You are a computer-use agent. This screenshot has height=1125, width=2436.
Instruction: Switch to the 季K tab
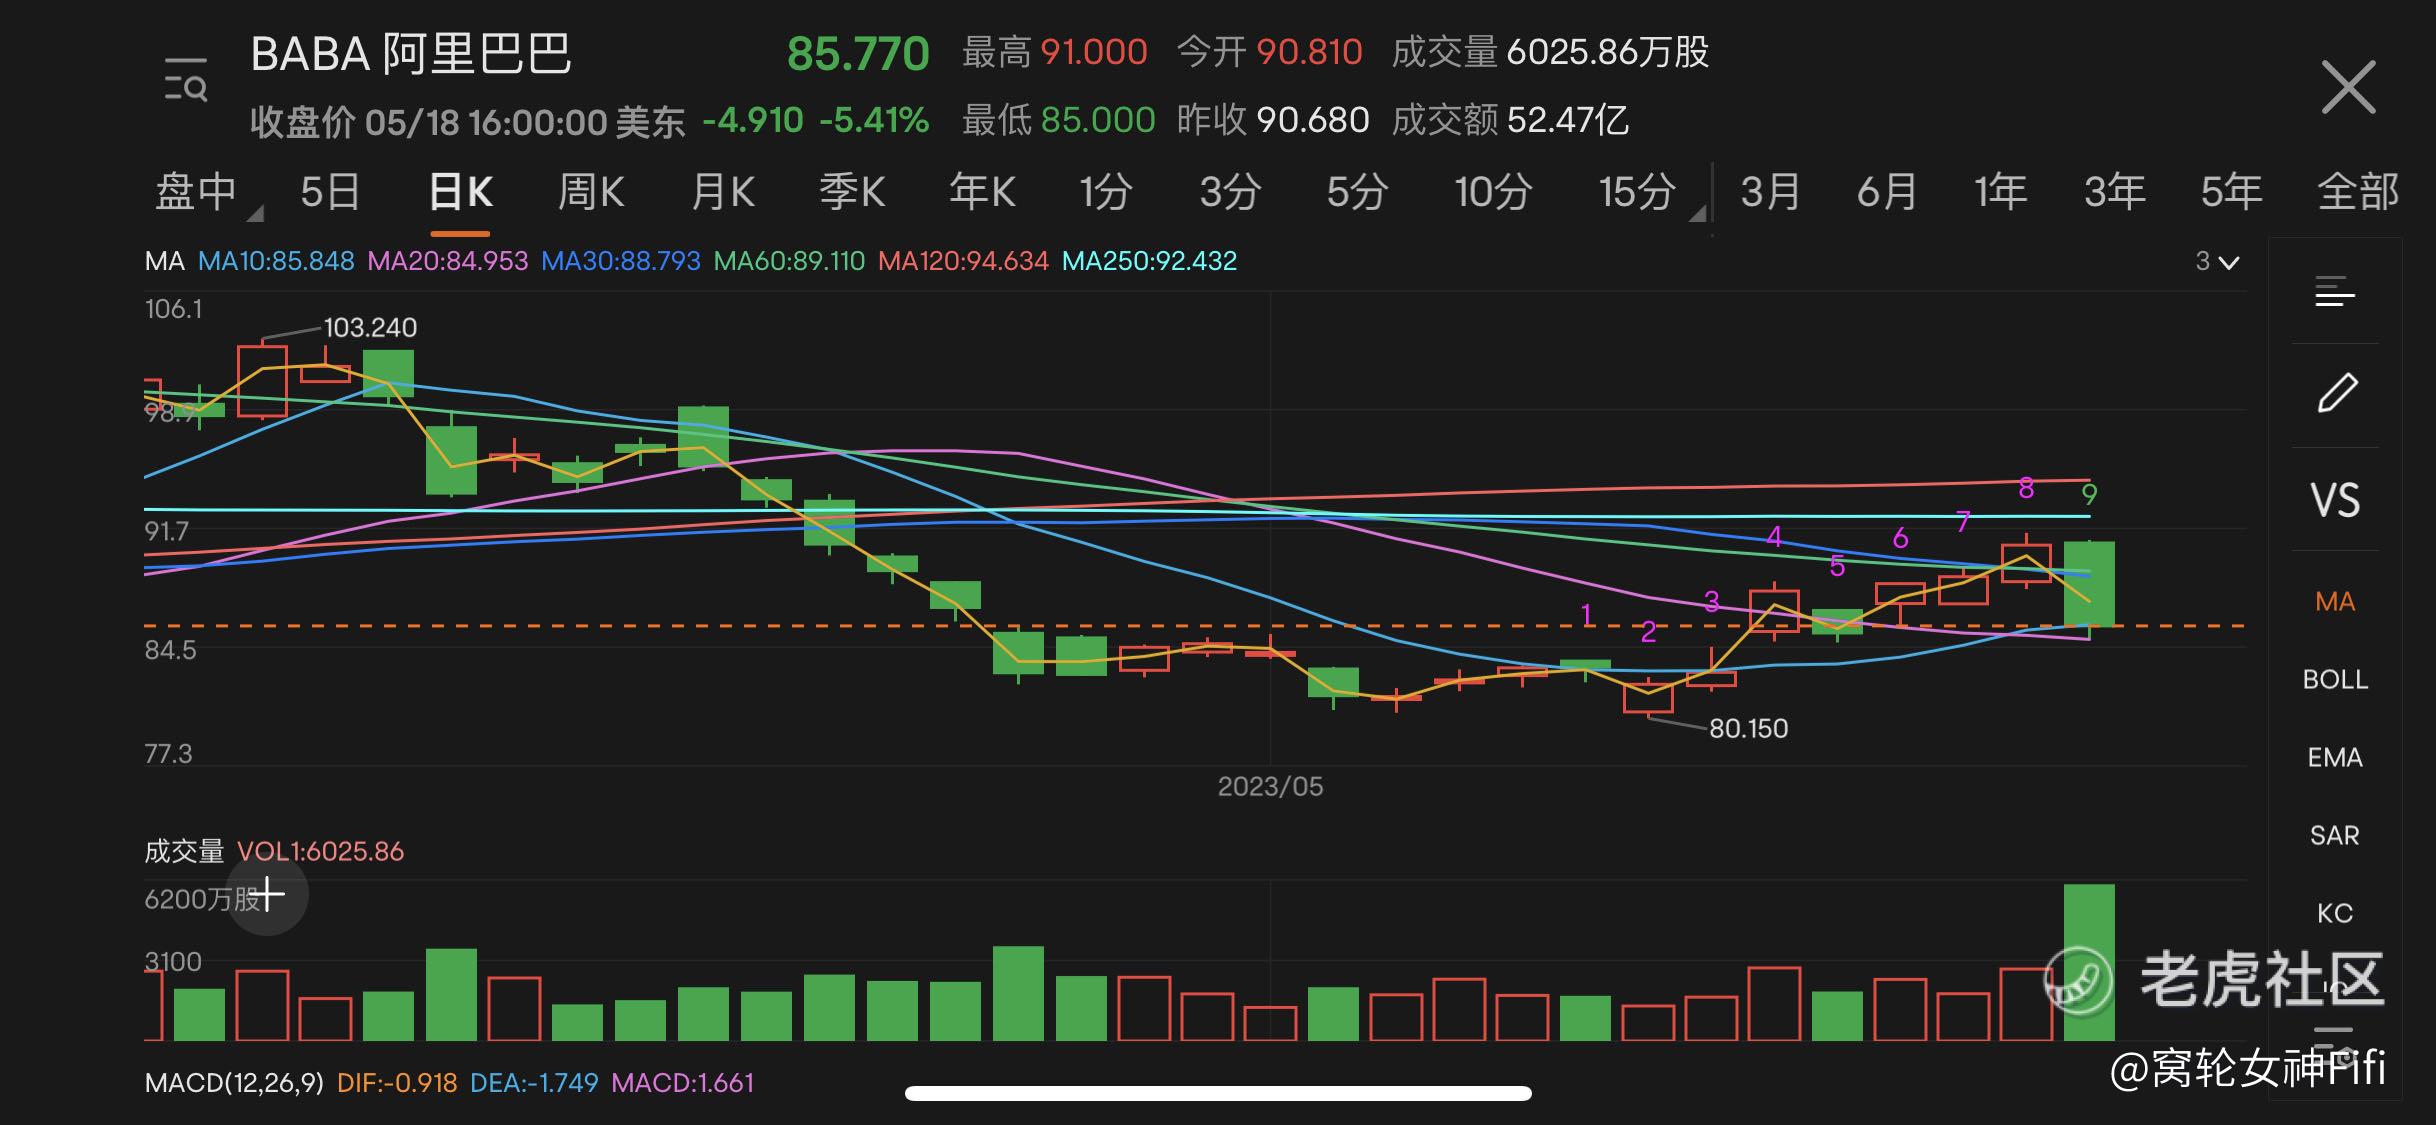(x=852, y=191)
